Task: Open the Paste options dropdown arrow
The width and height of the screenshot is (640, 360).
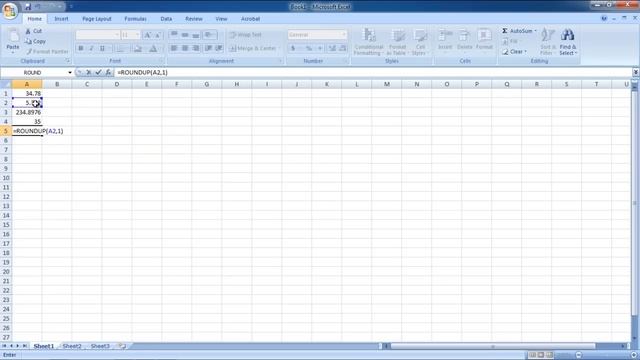Action: 13,53
